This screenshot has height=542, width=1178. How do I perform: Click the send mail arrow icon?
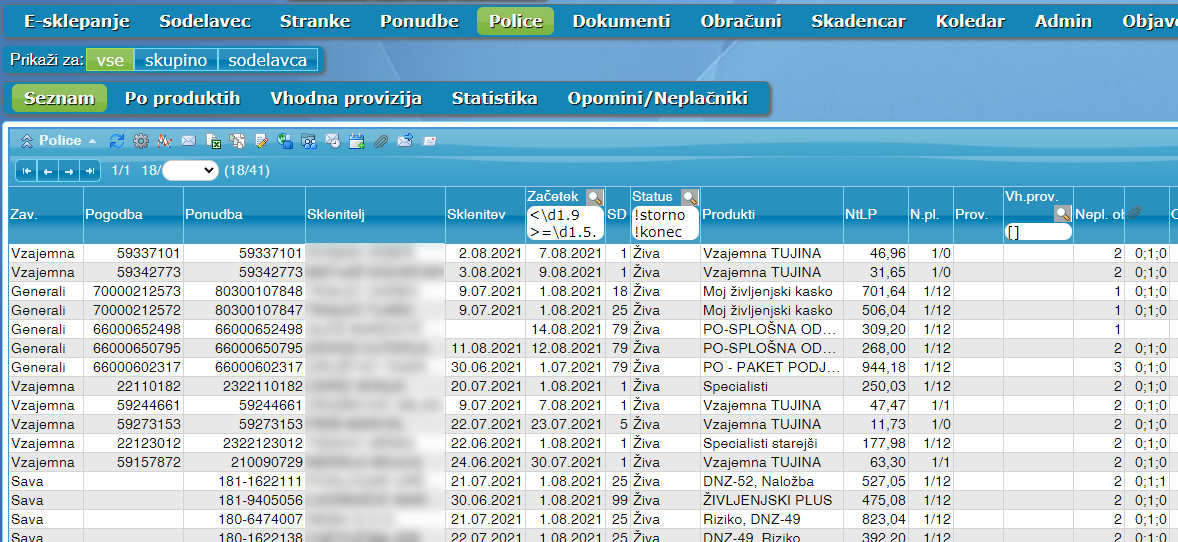[x=405, y=141]
